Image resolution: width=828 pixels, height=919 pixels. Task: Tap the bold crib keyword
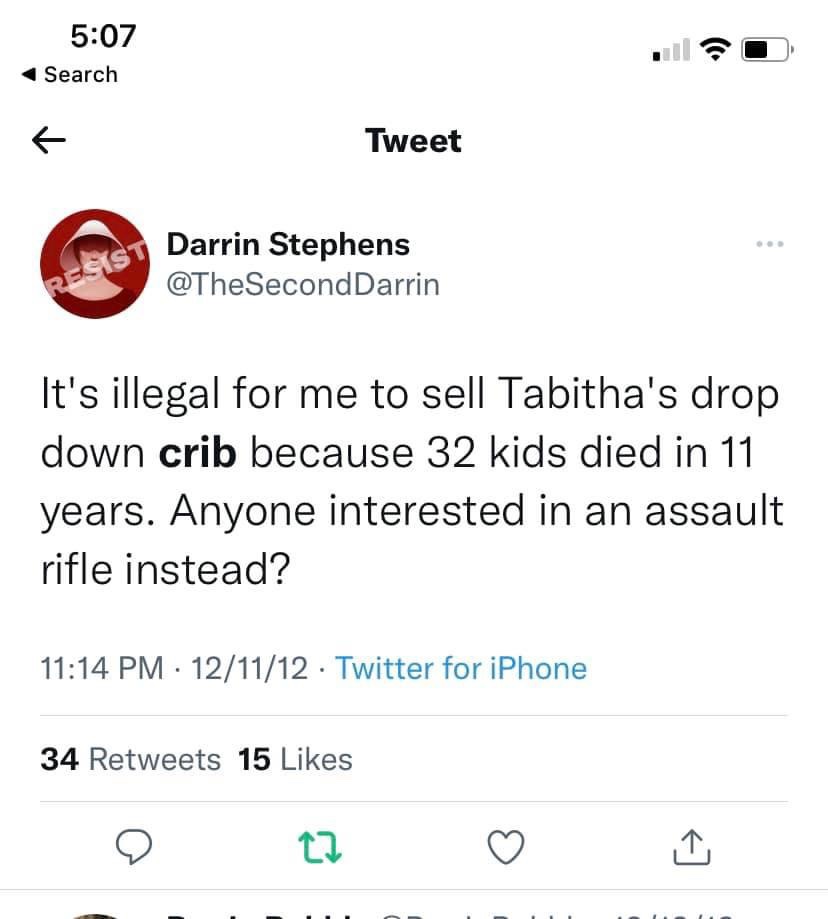point(197,452)
